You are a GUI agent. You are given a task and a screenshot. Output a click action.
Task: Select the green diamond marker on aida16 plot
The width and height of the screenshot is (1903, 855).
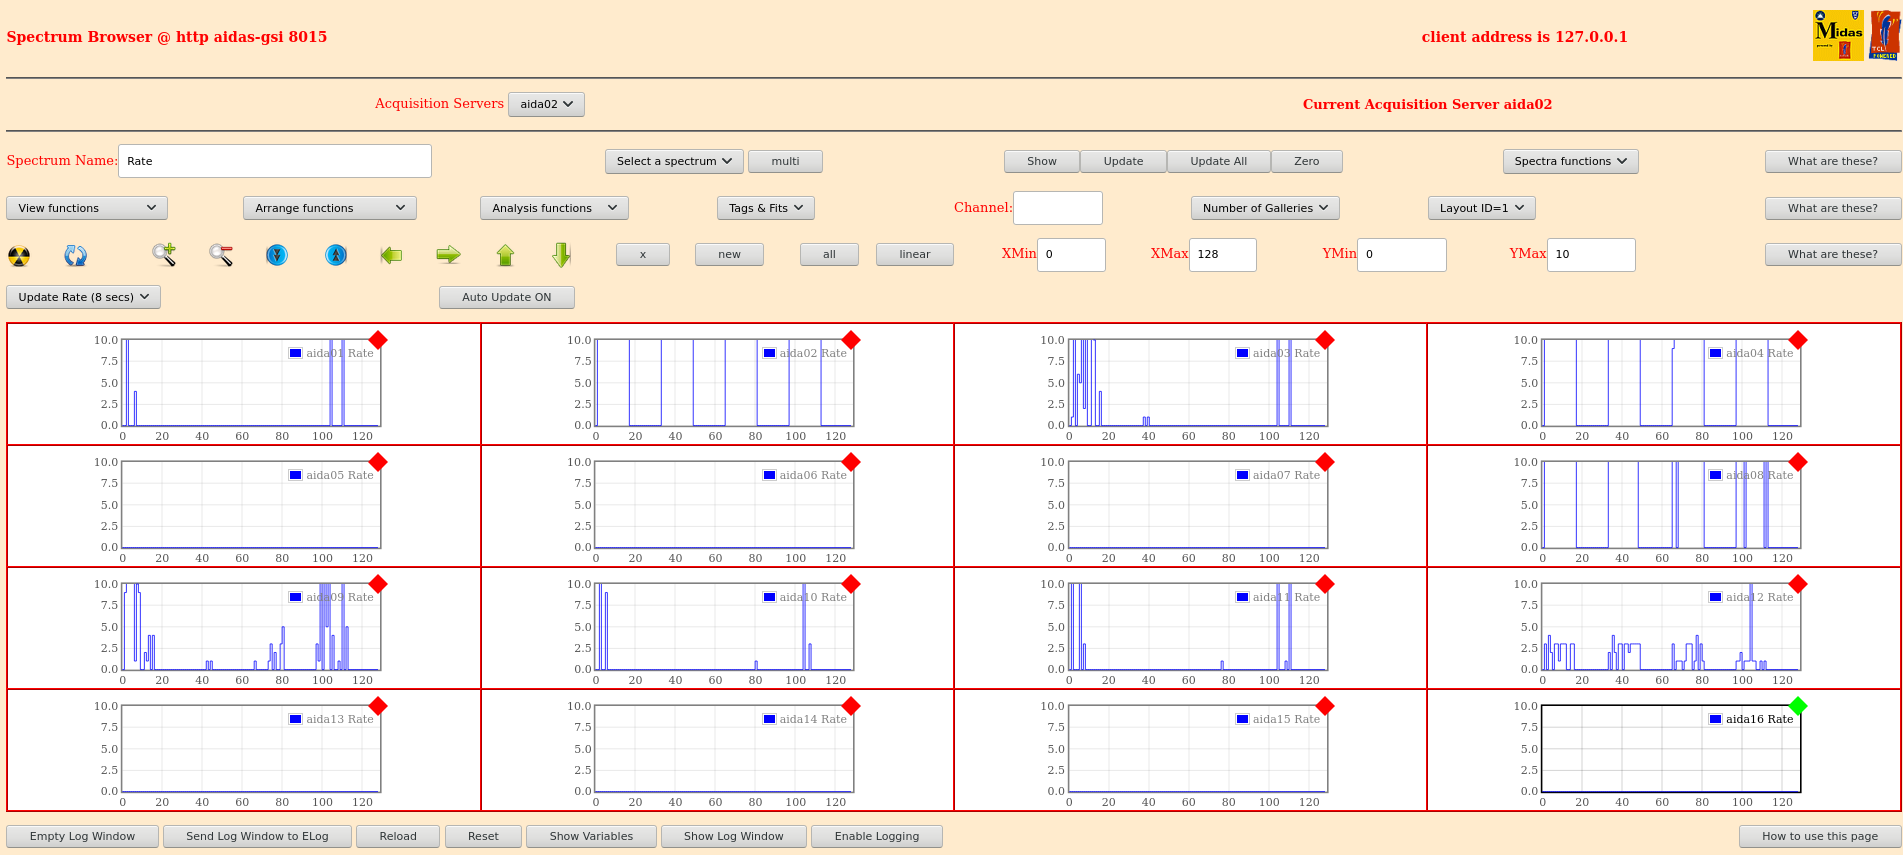[1797, 706]
